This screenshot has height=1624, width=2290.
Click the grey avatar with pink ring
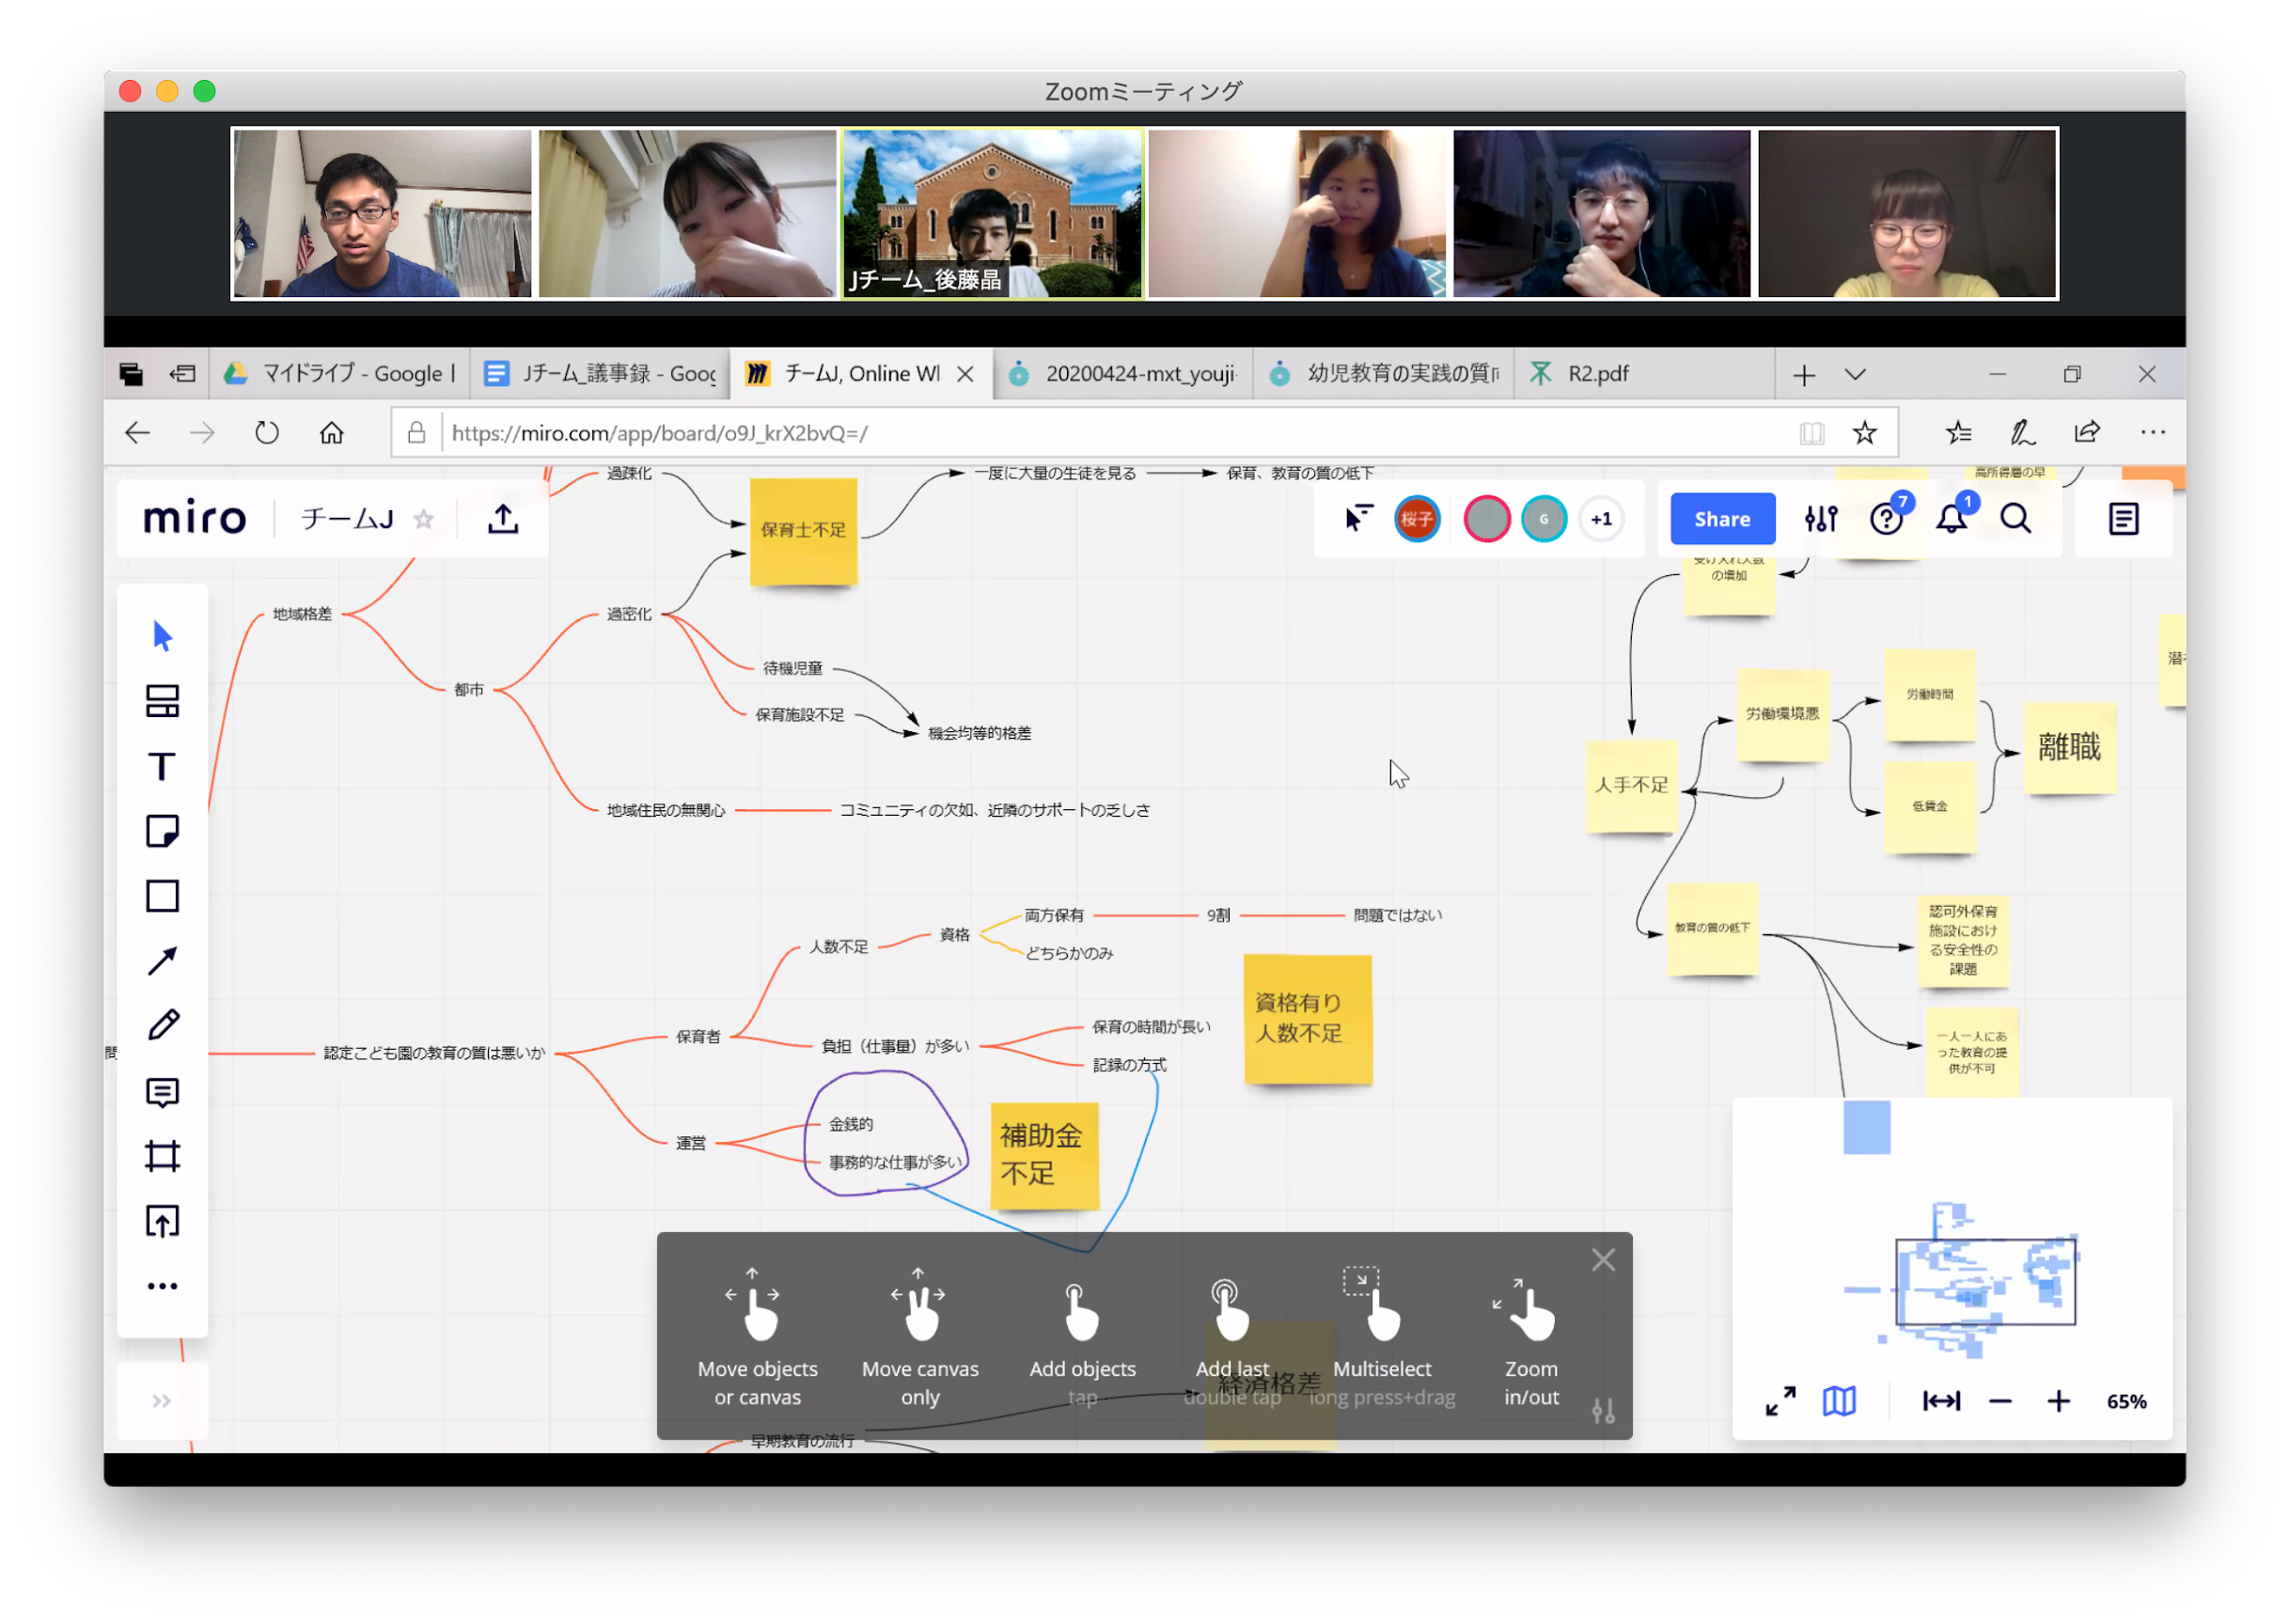pos(1487,519)
